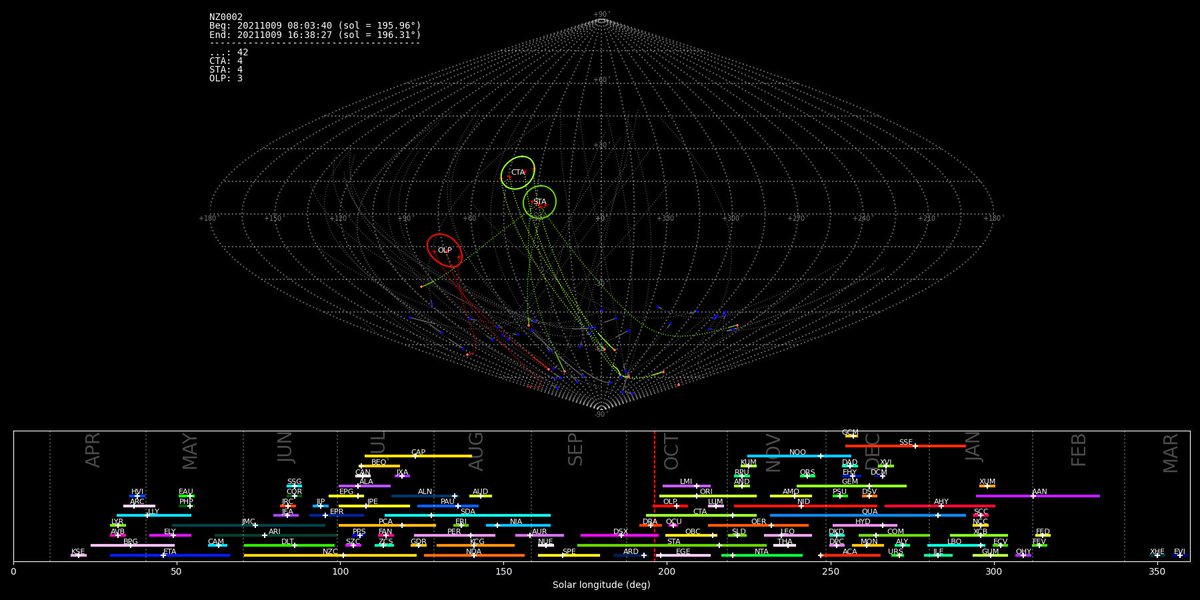
Task: Select the green NTA shower bar
Action: 762,555
